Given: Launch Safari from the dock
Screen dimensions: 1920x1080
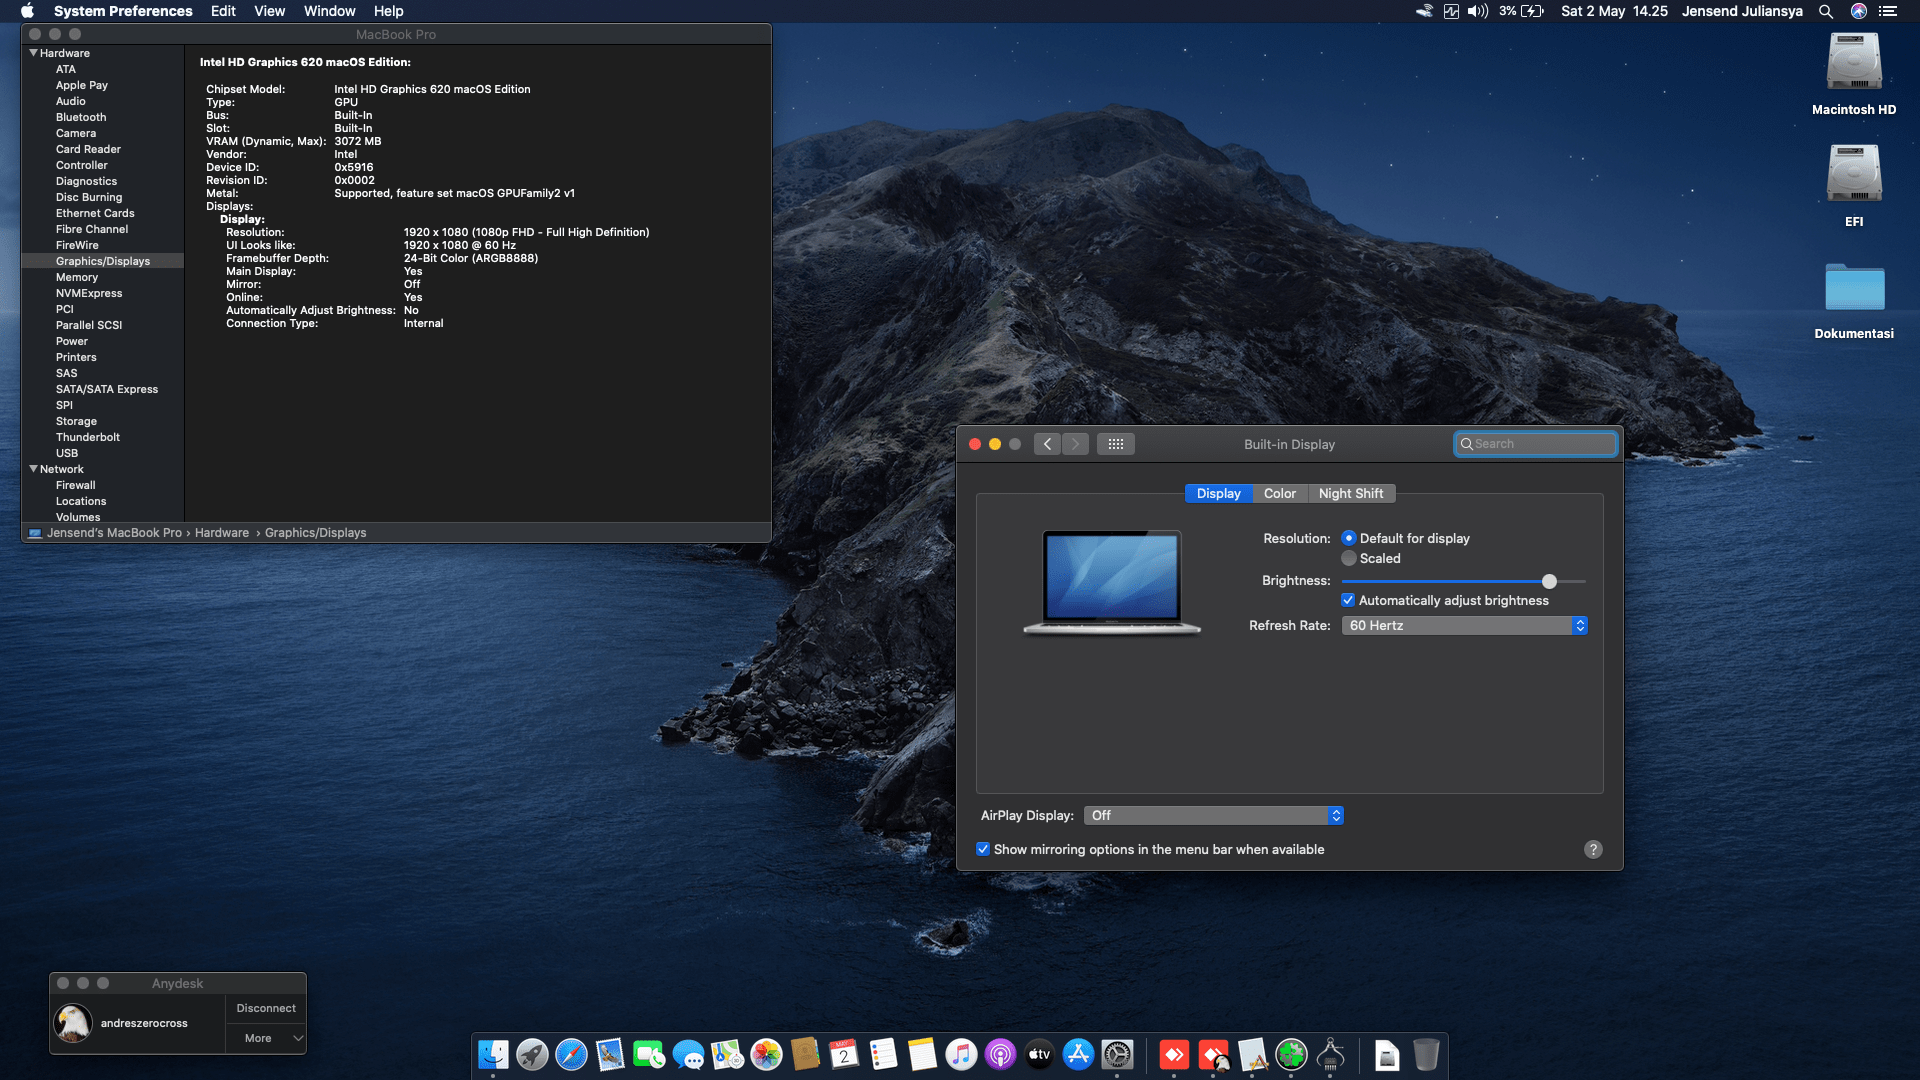Looking at the screenshot, I should [x=571, y=1054].
